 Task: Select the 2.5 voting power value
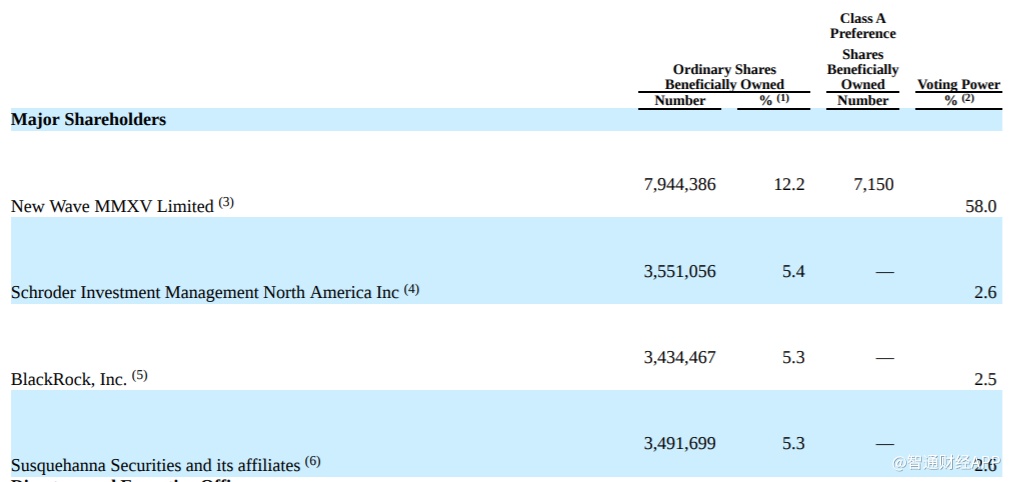point(984,380)
